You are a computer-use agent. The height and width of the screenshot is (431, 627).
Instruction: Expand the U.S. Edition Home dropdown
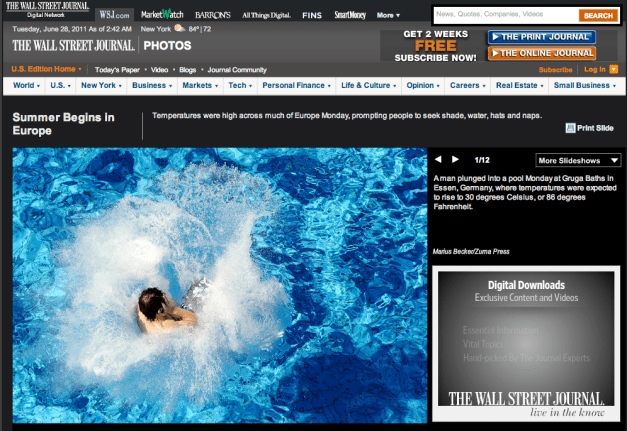tap(48, 69)
